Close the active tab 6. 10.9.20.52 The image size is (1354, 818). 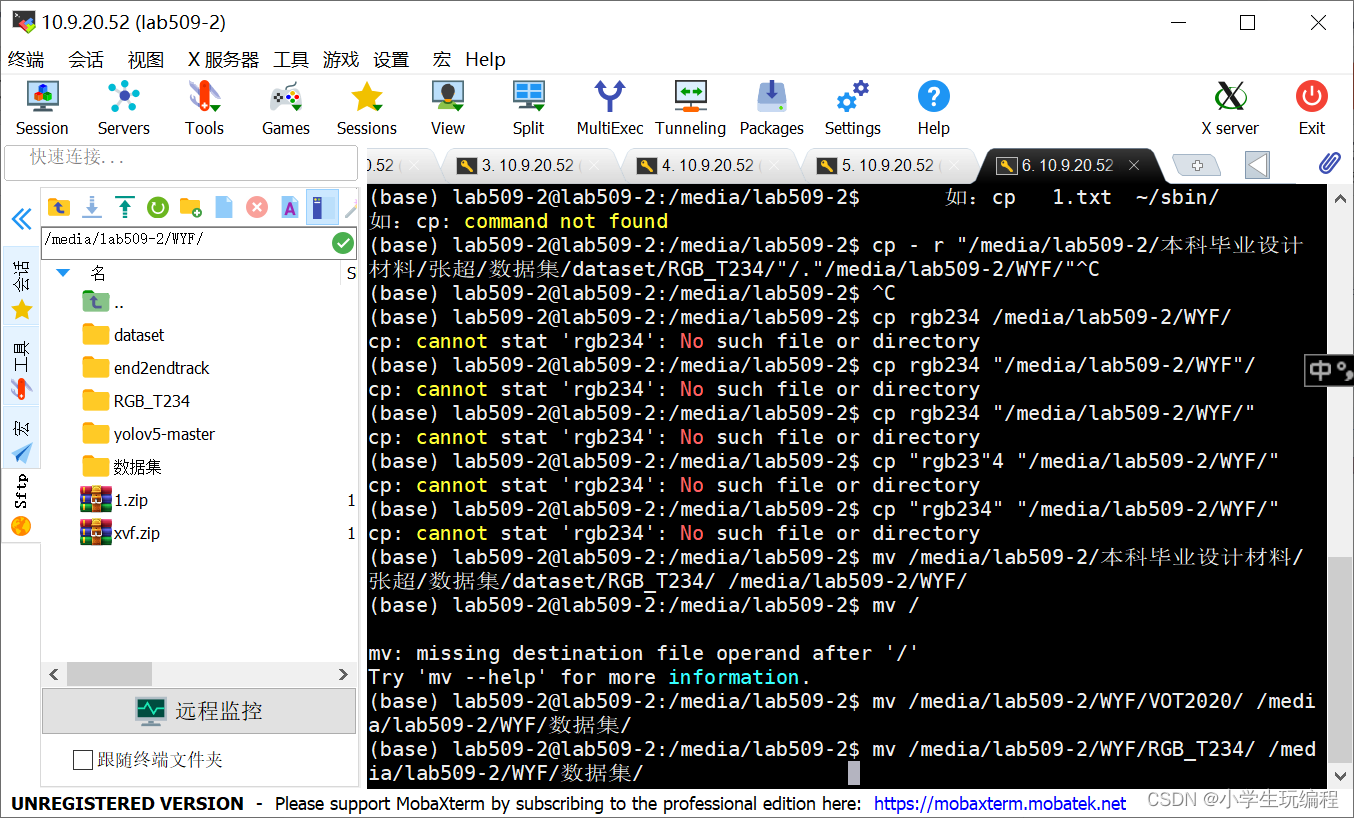[1134, 166]
